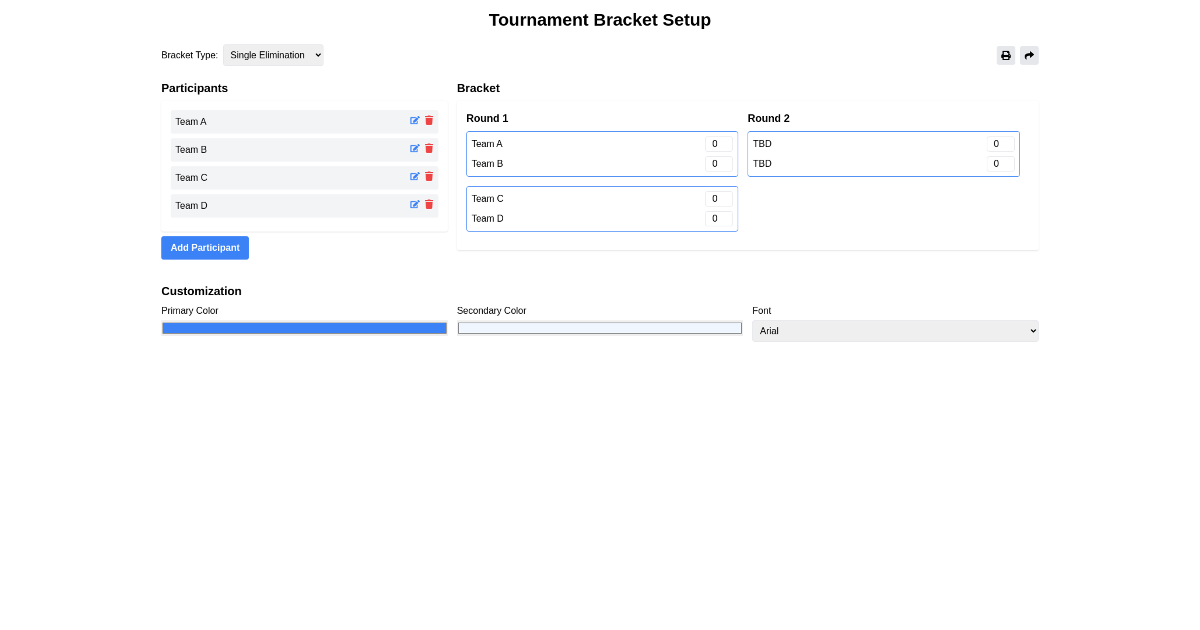
Task: Click the edit icon for Team B
Action: pos(414,148)
